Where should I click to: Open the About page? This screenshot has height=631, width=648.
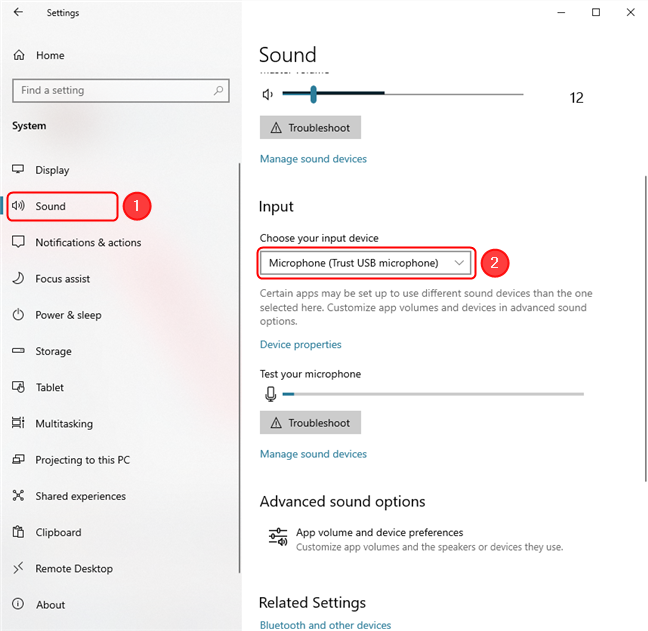pos(50,605)
